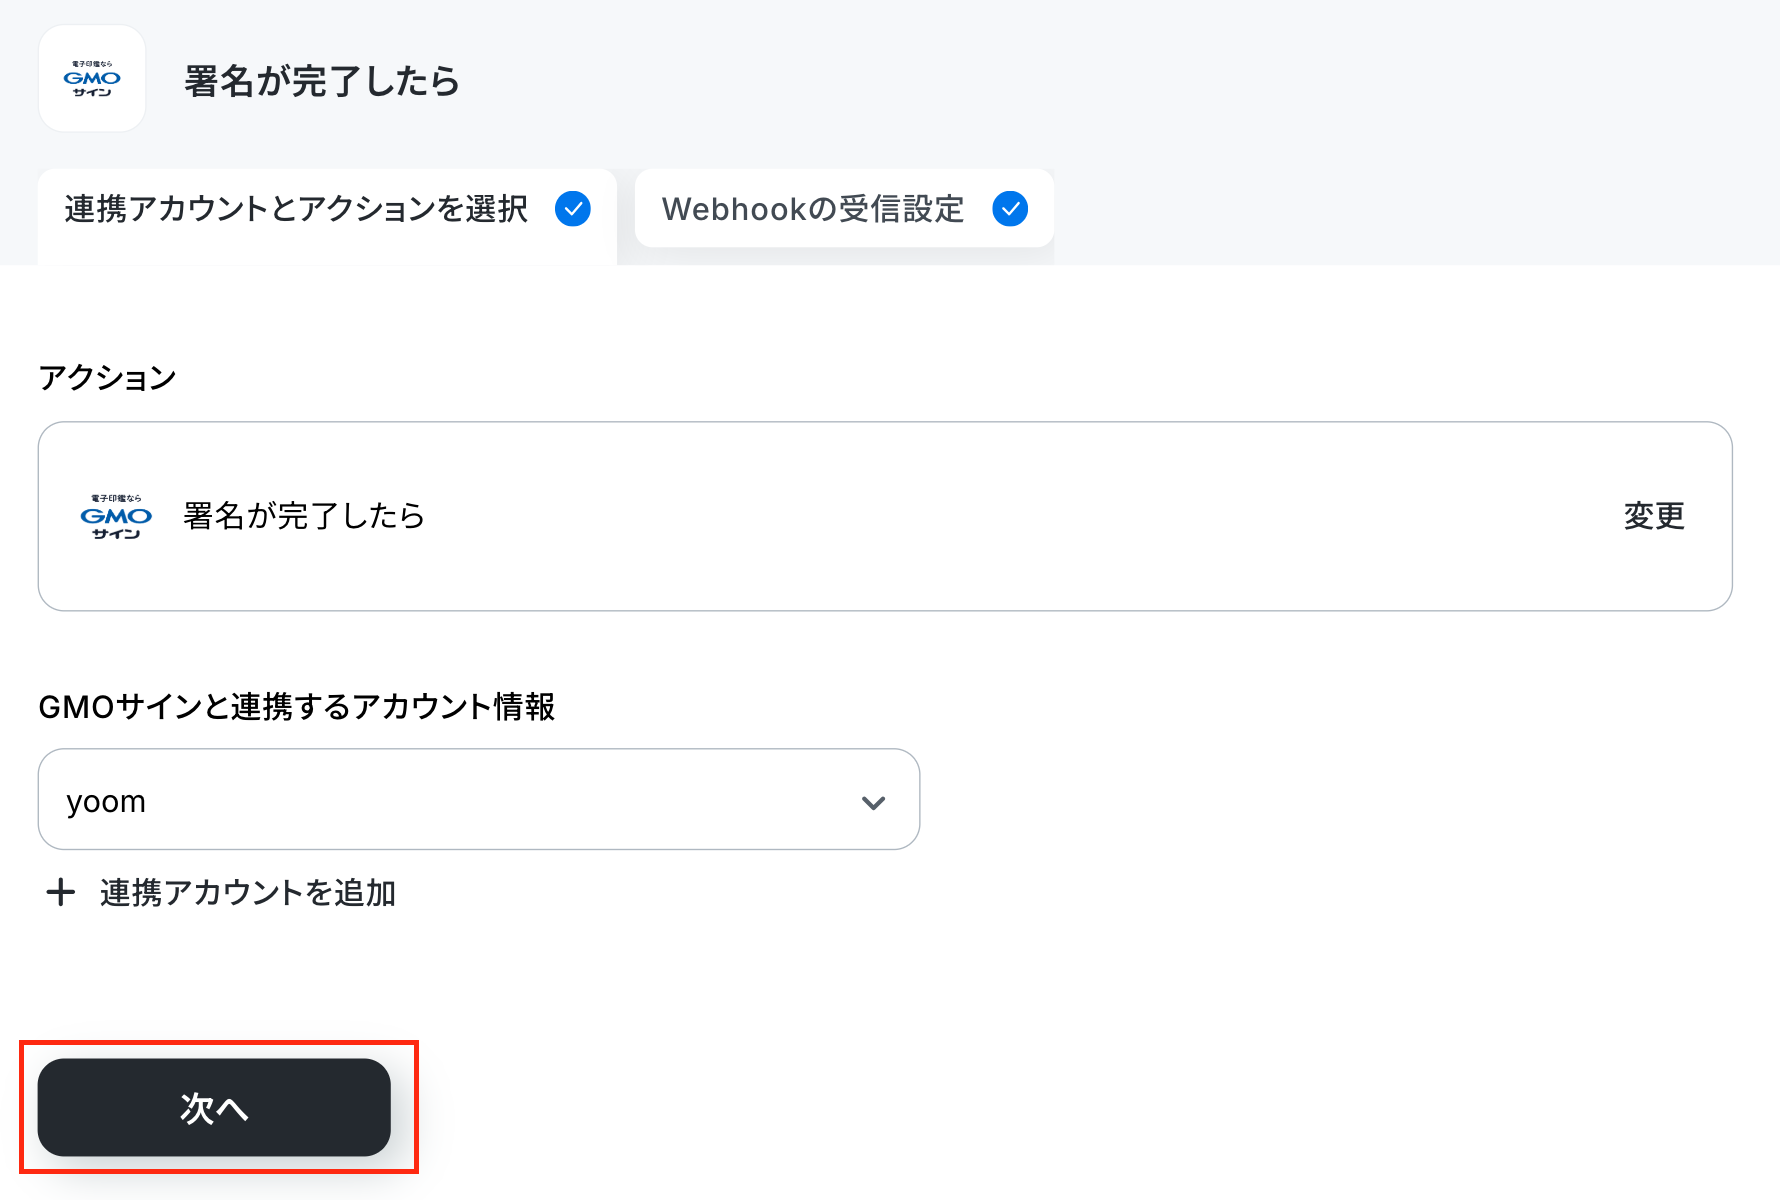This screenshot has height=1200, width=1780.
Task: Click the plus icon to add account
Action: [x=61, y=892]
